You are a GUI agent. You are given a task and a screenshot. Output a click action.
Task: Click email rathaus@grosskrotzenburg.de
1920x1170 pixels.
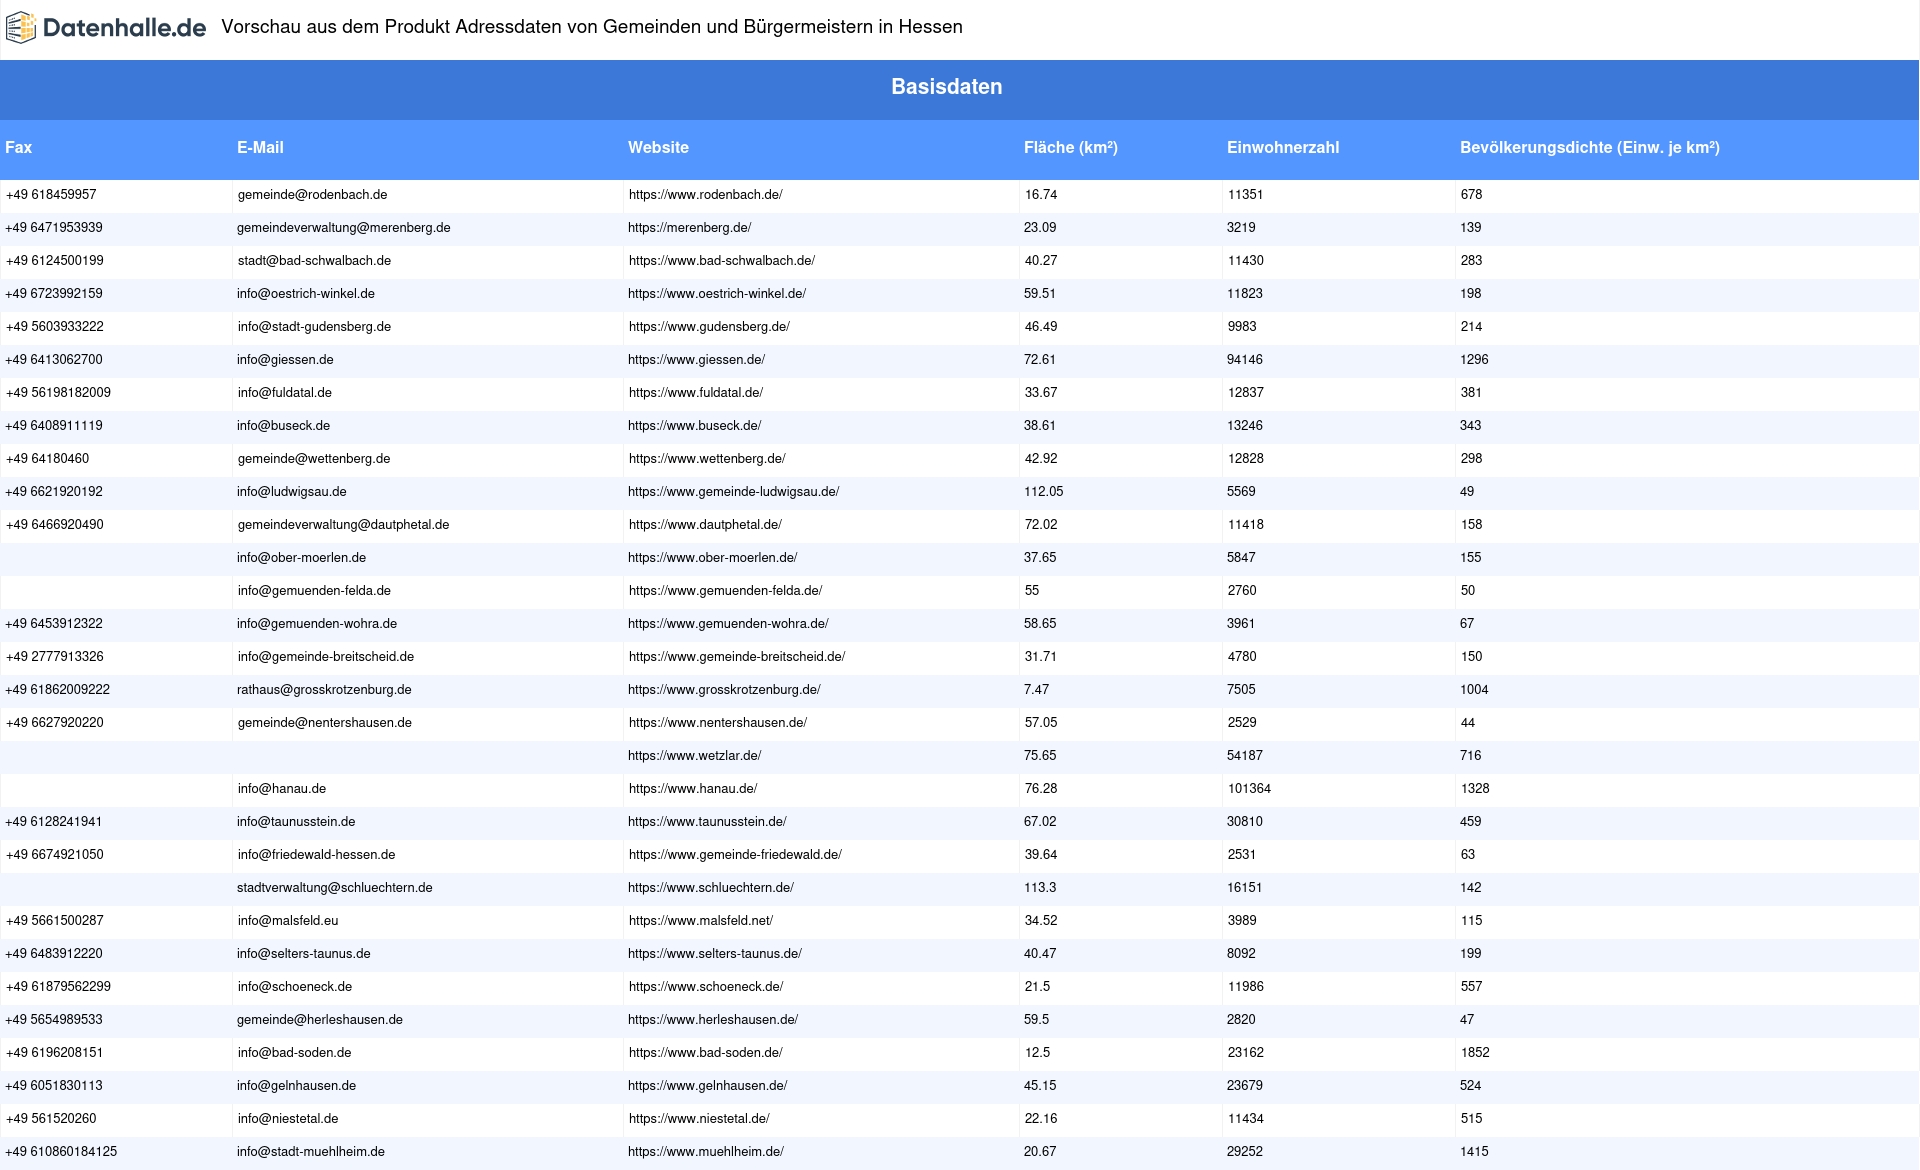pyautogui.click(x=325, y=690)
